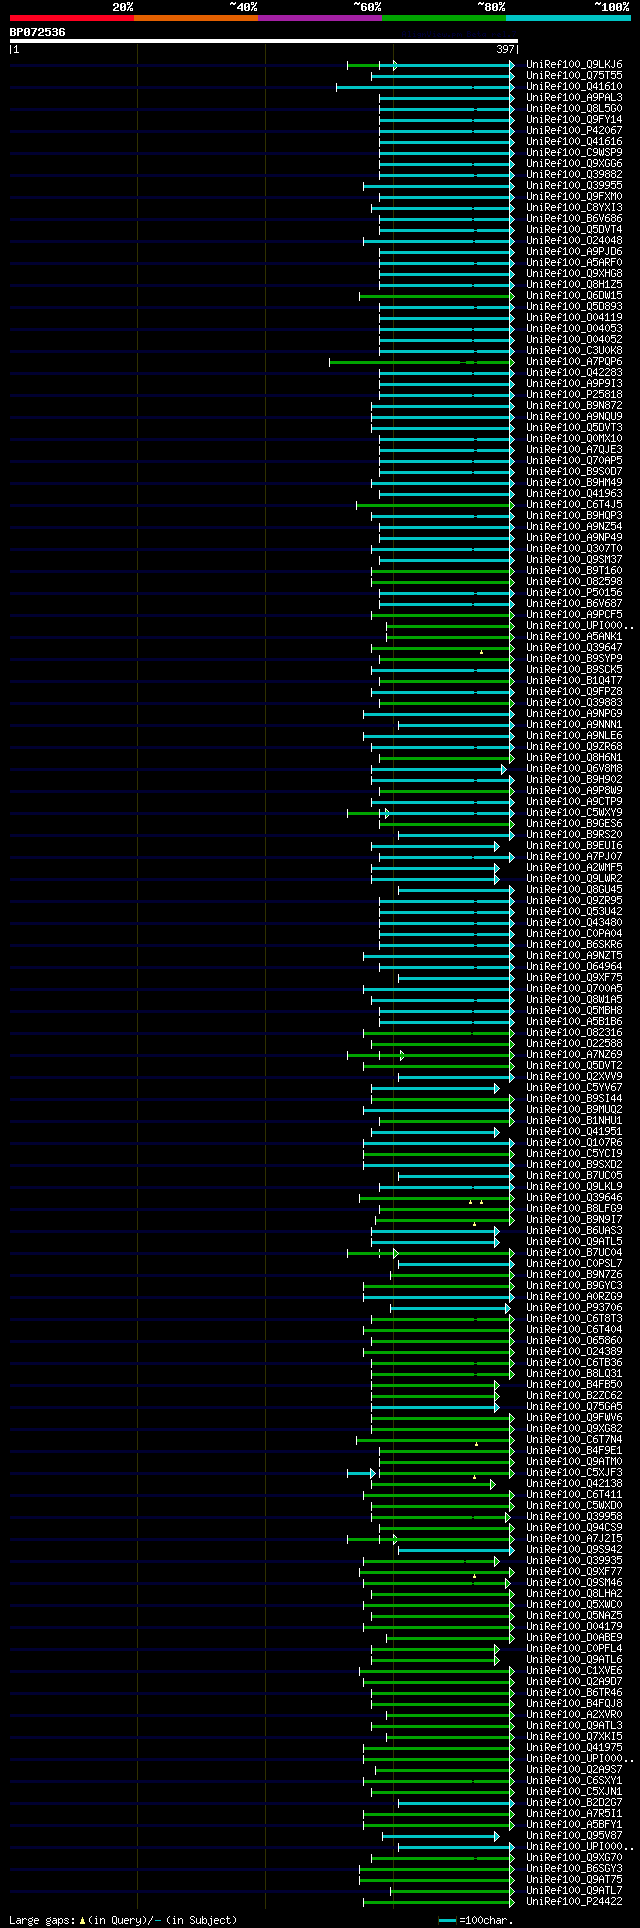The height and width of the screenshot is (1928, 640).
Task: Click the query length value 397
Action: [505, 49]
